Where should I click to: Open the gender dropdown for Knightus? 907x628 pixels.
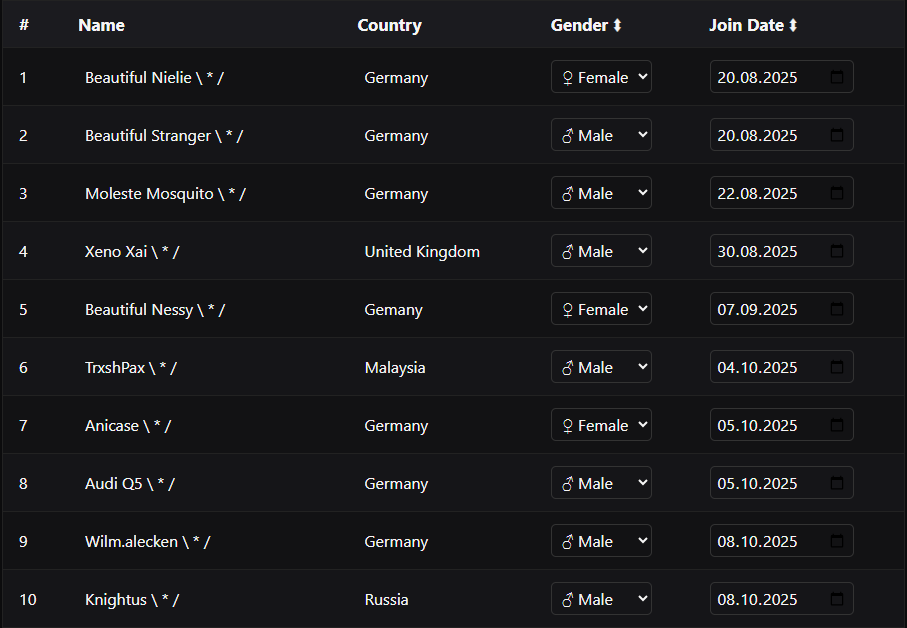[601, 599]
